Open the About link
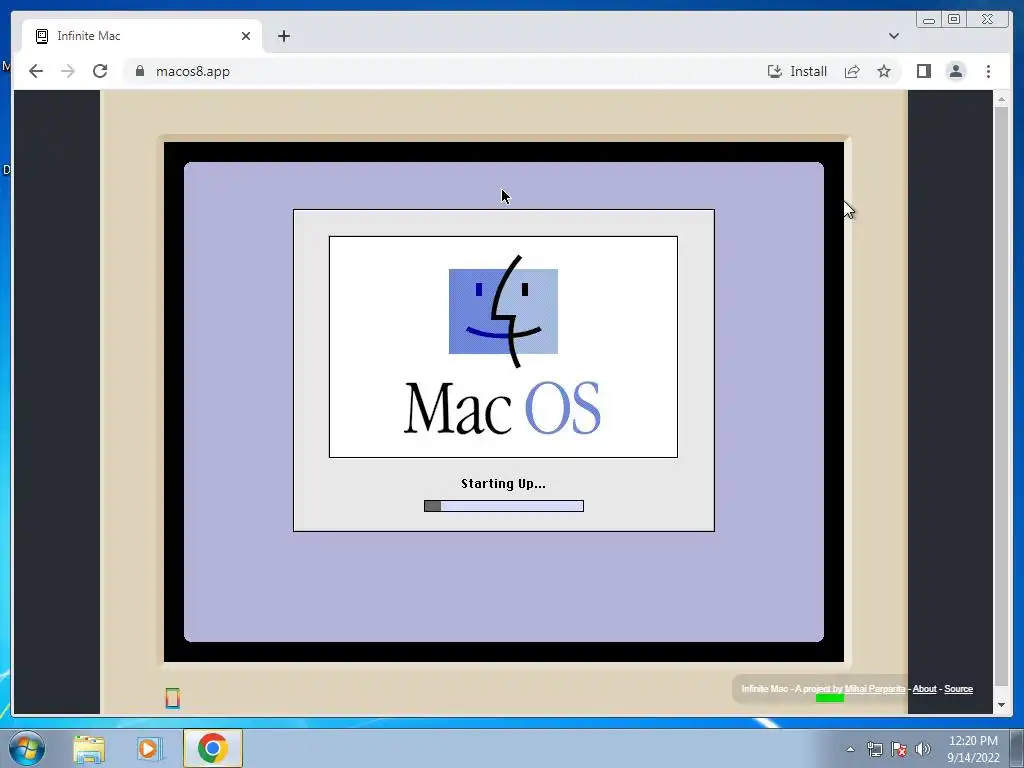This screenshot has height=768, width=1024. tap(924, 689)
